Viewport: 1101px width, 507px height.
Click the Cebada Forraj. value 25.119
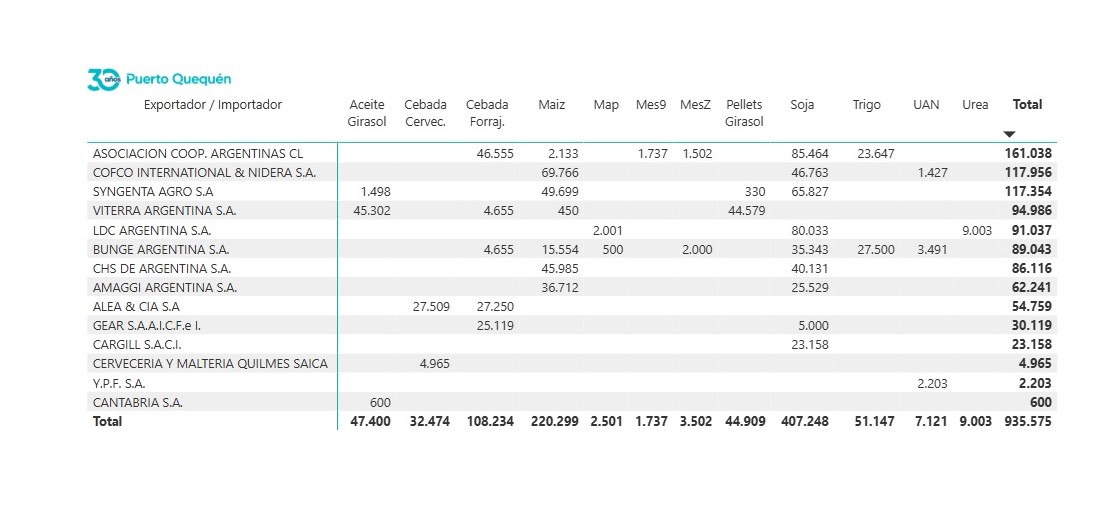pos(494,325)
